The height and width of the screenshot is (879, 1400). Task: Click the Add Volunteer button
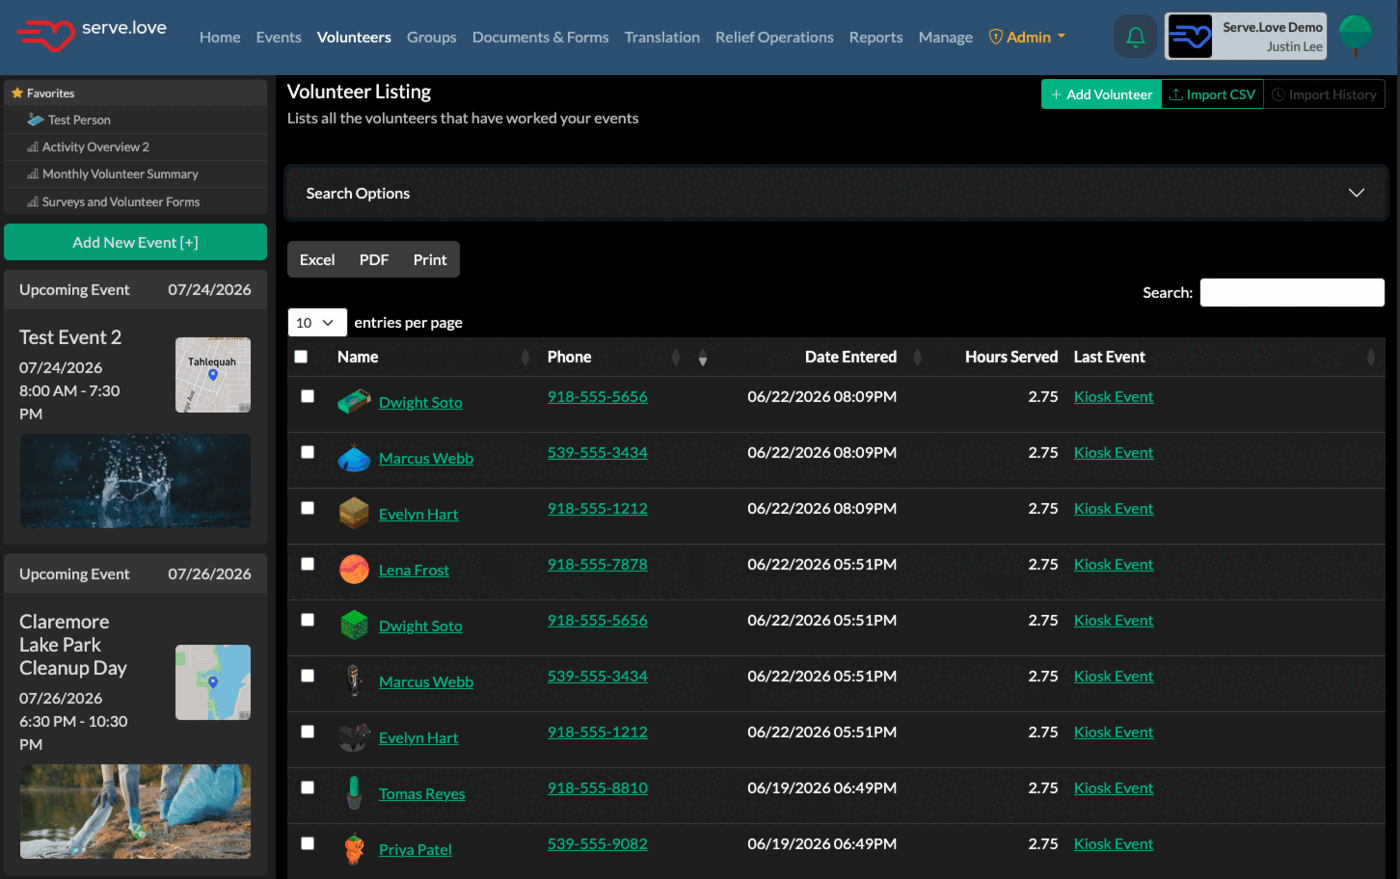point(1101,94)
